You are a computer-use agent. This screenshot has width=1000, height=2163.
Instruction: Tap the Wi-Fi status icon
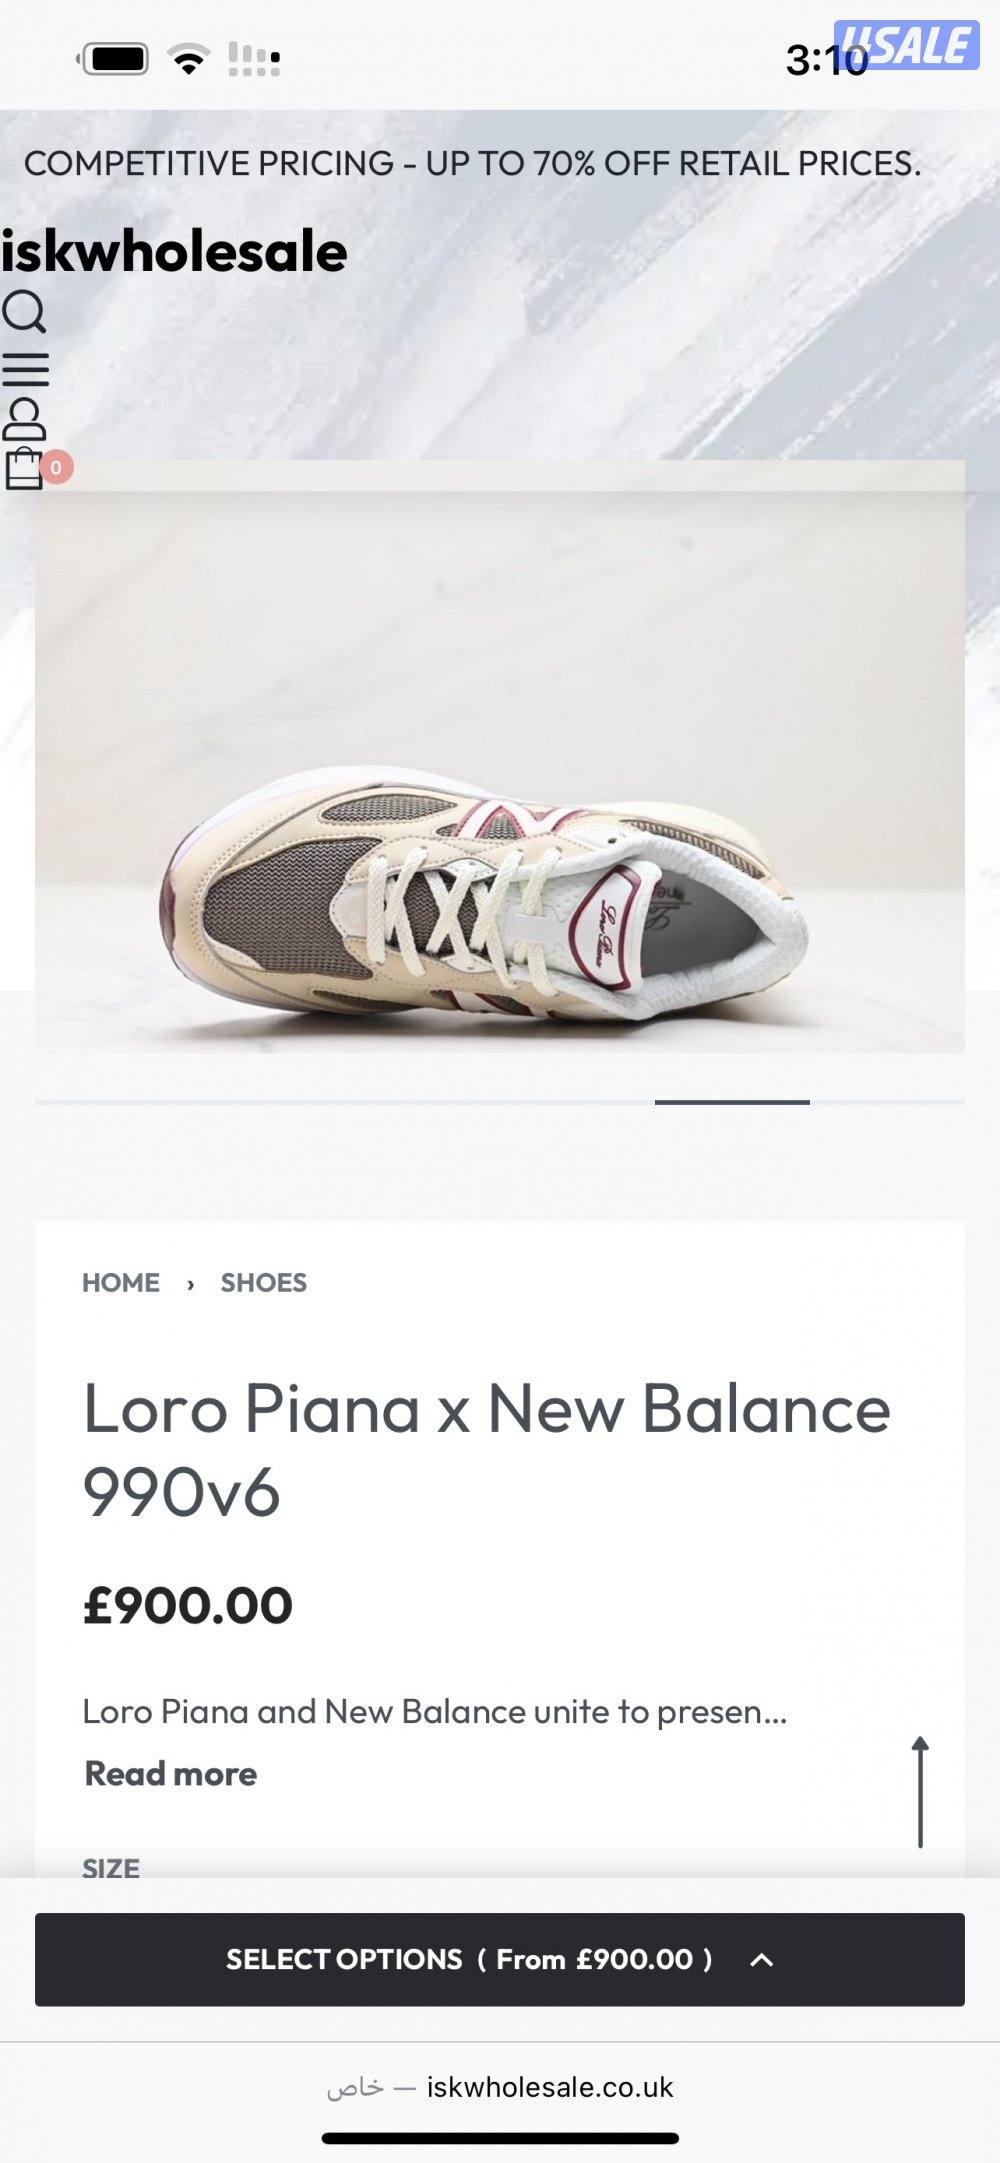(x=188, y=59)
